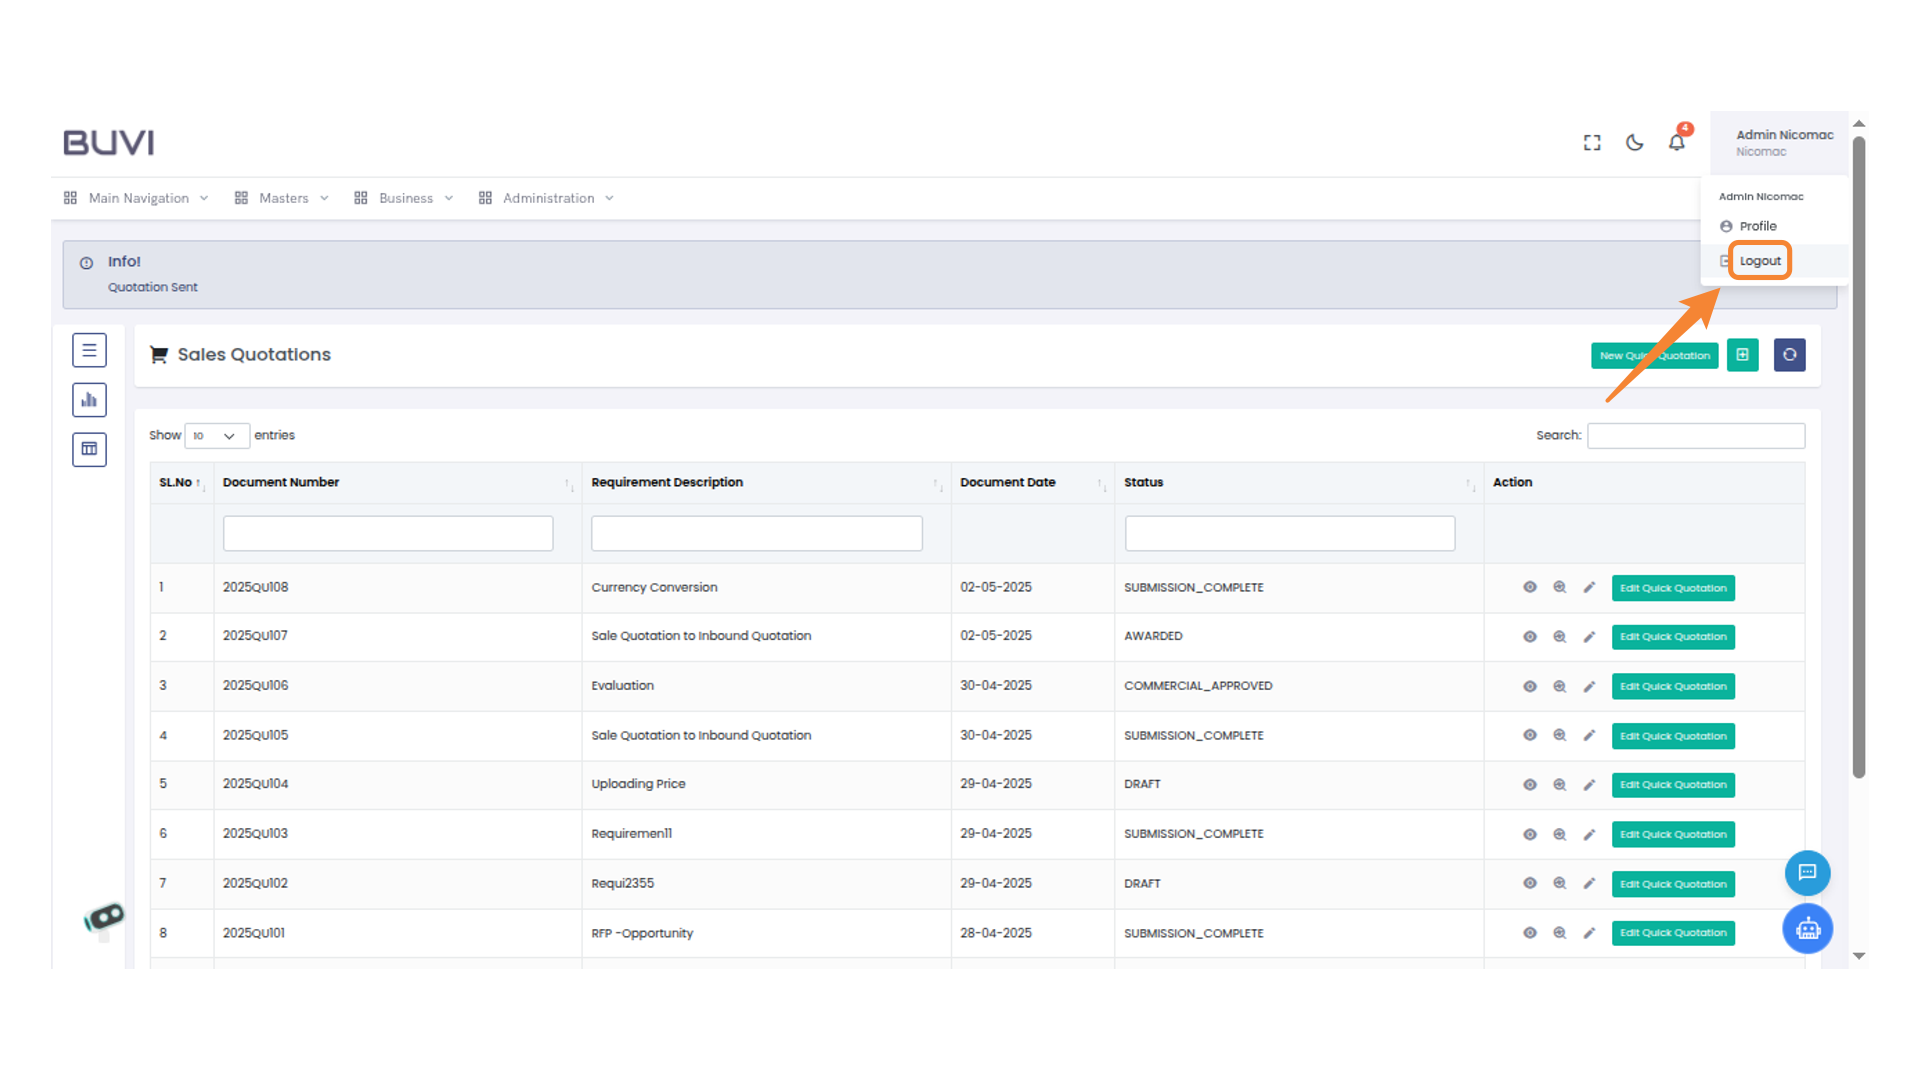Click Edit Quick Quotation for 2025QU106

pos(1672,686)
